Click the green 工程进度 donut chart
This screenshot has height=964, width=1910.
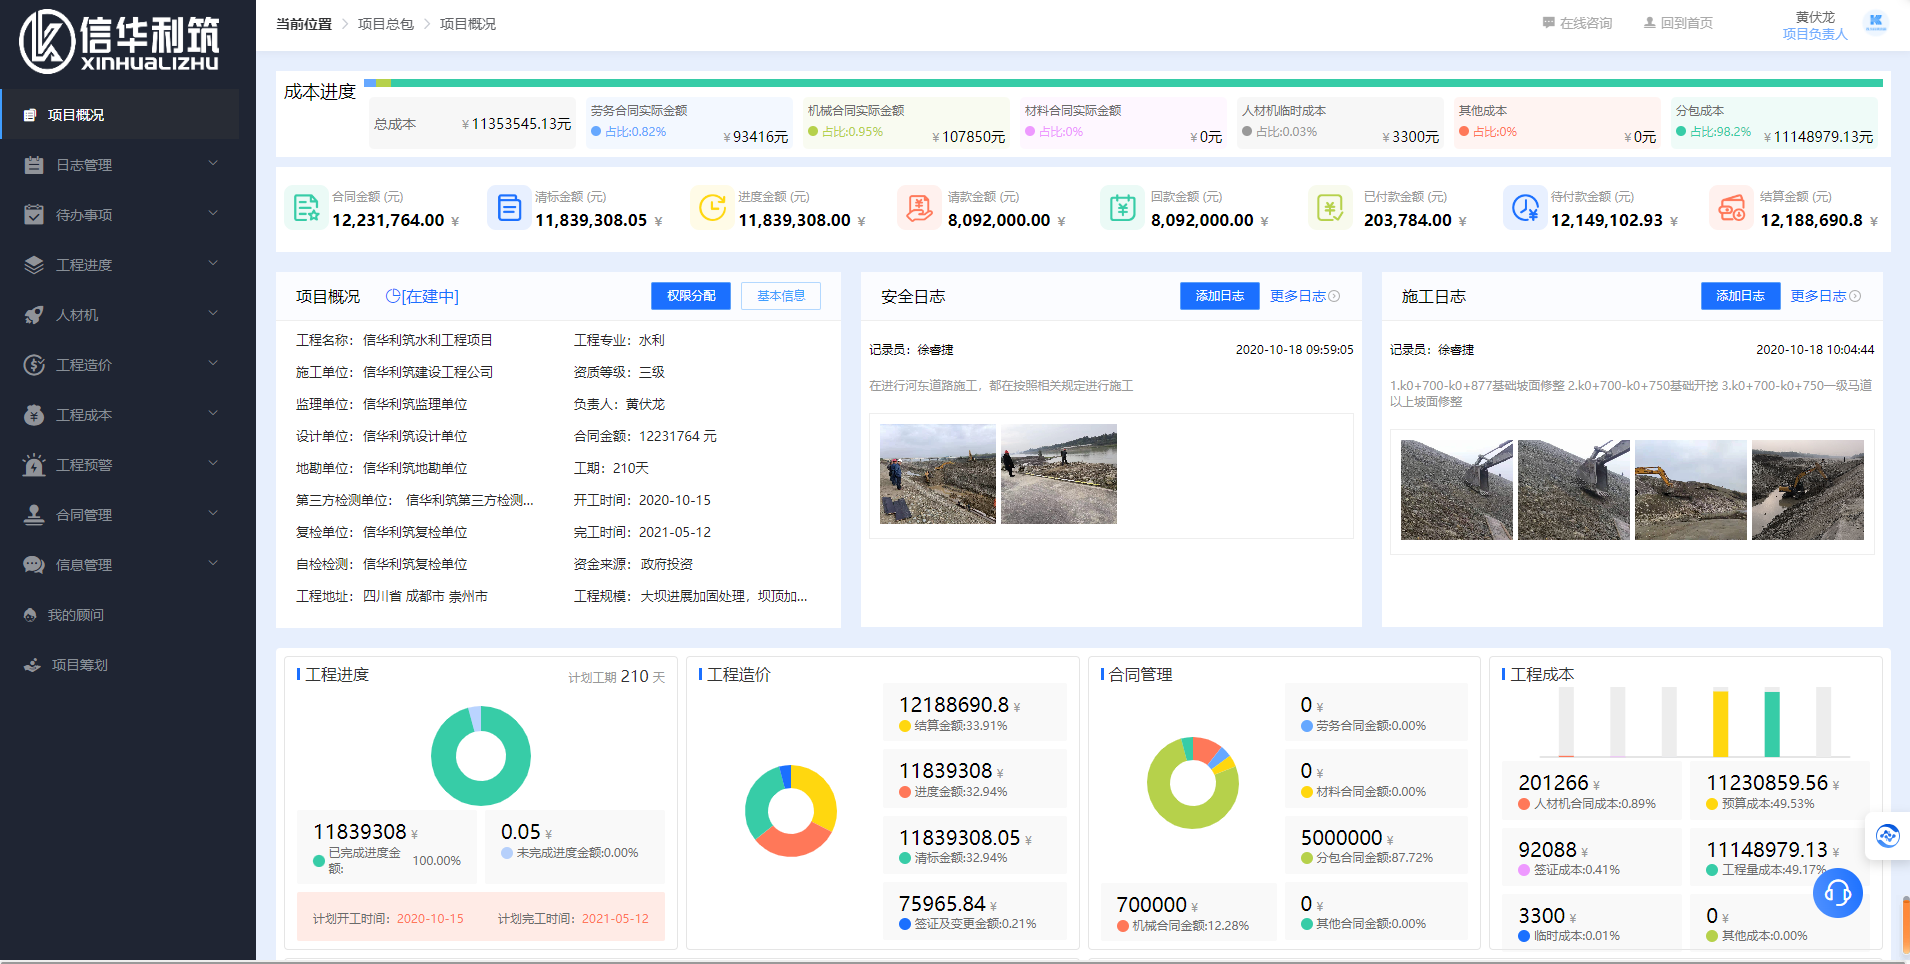point(481,756)
